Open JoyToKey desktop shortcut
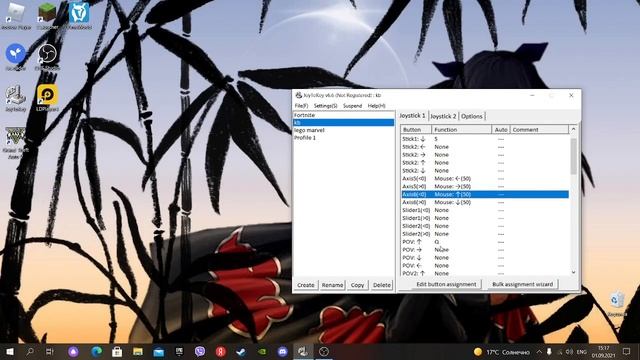The image size is (640, 360). point(16,98)
